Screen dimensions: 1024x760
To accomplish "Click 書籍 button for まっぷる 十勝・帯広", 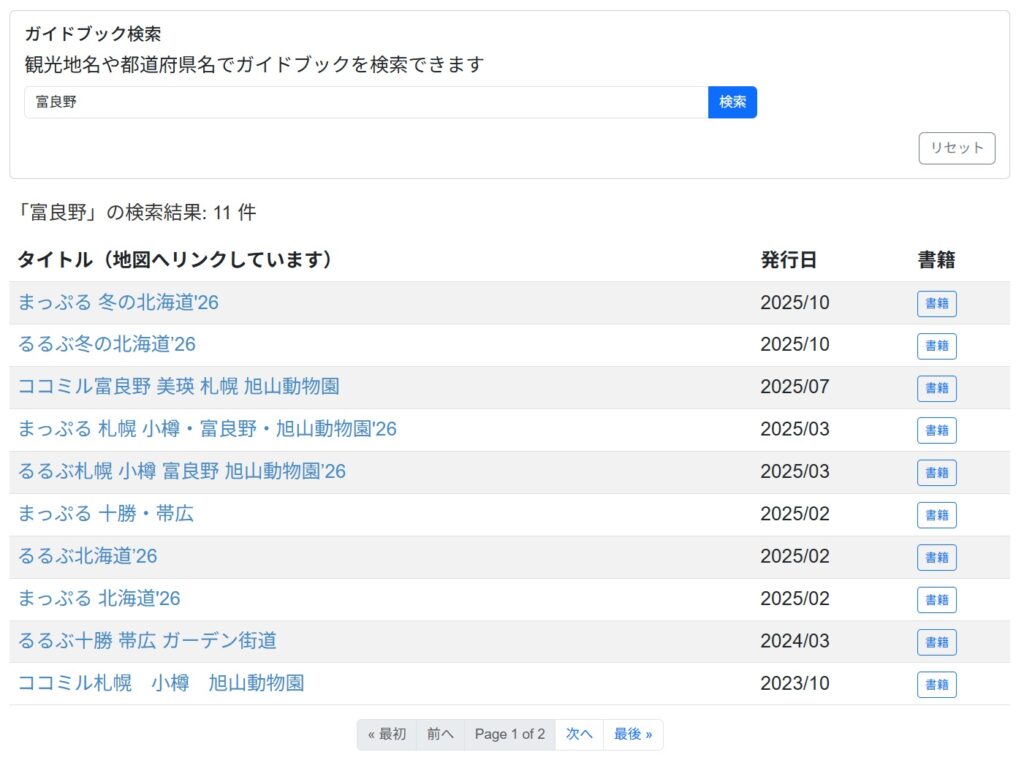I will (x=936, y=515).
